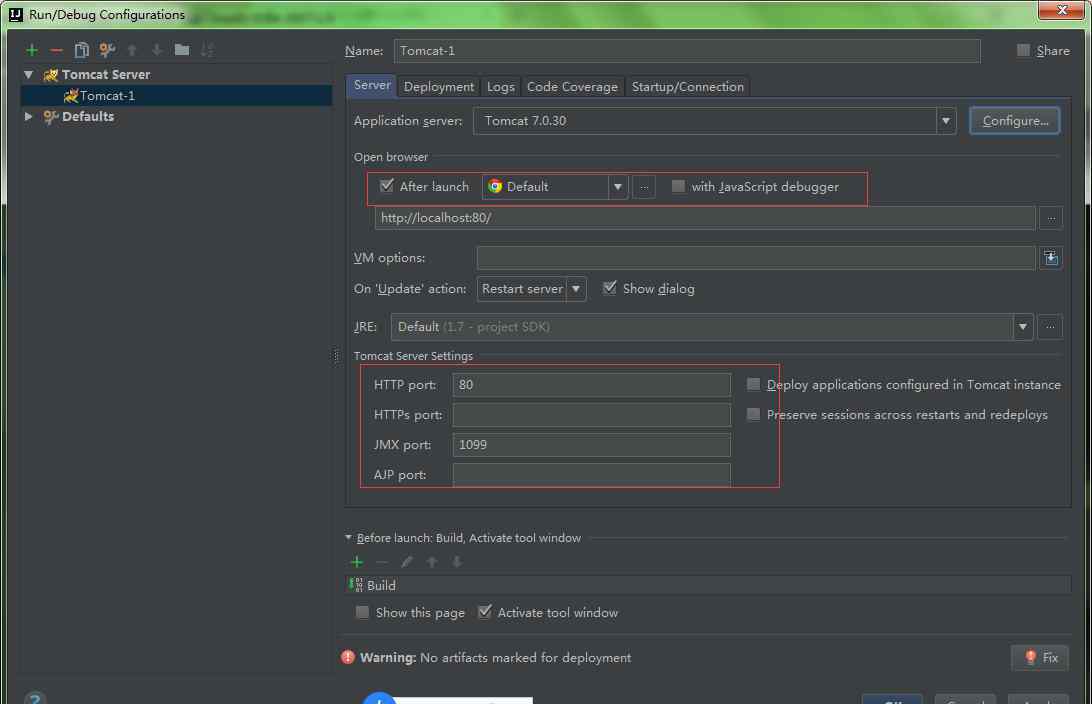Open the edit defaults wrench icon

click(107, 50)
